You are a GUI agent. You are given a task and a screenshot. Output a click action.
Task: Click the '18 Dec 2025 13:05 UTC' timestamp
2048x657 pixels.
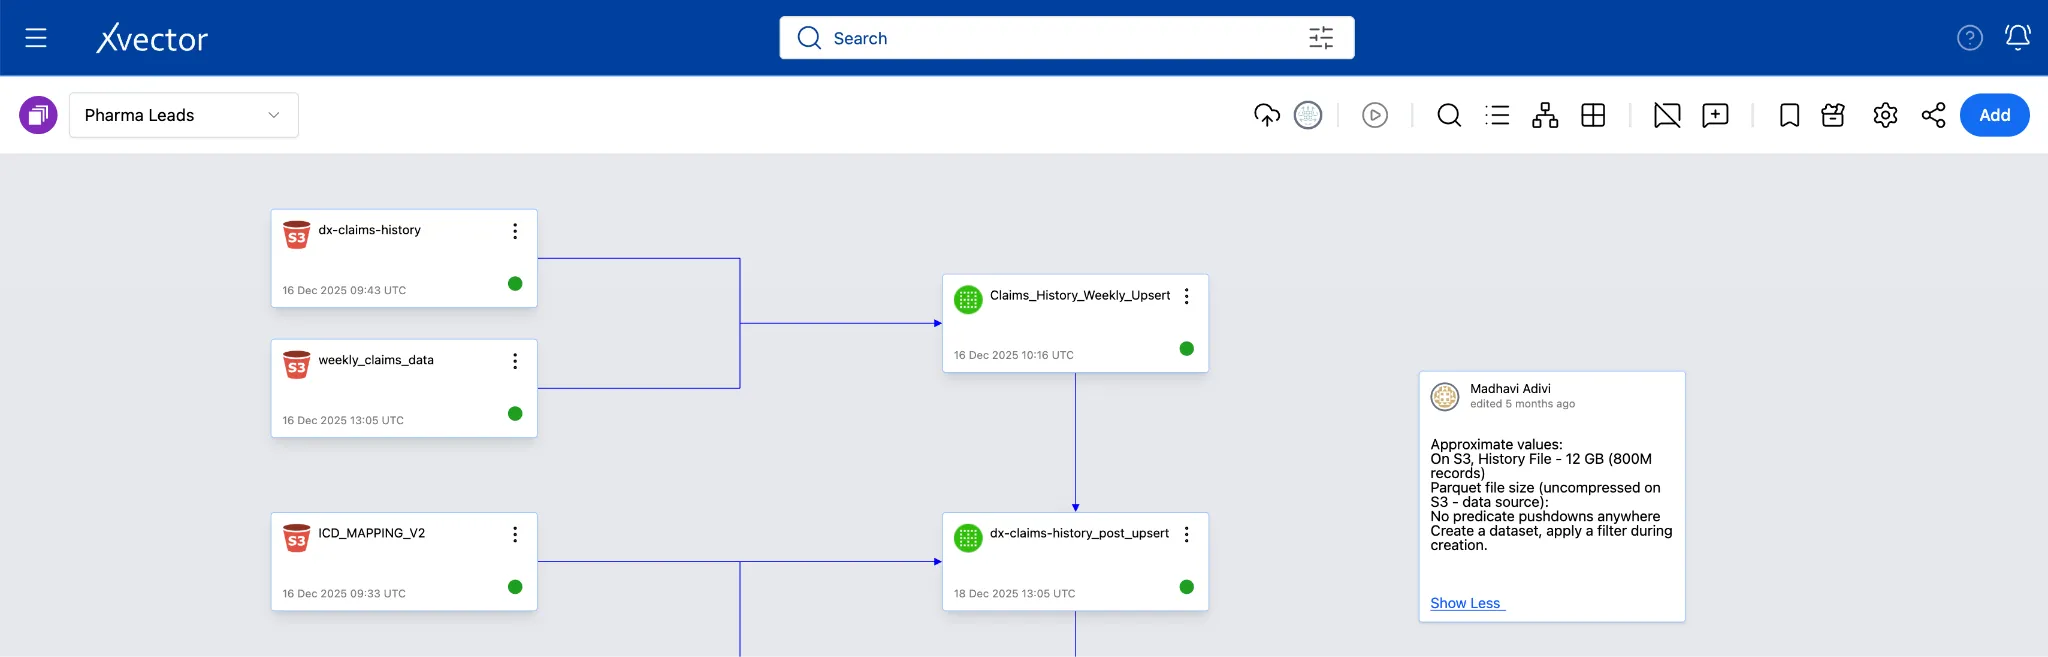(x=1015, y=594)
